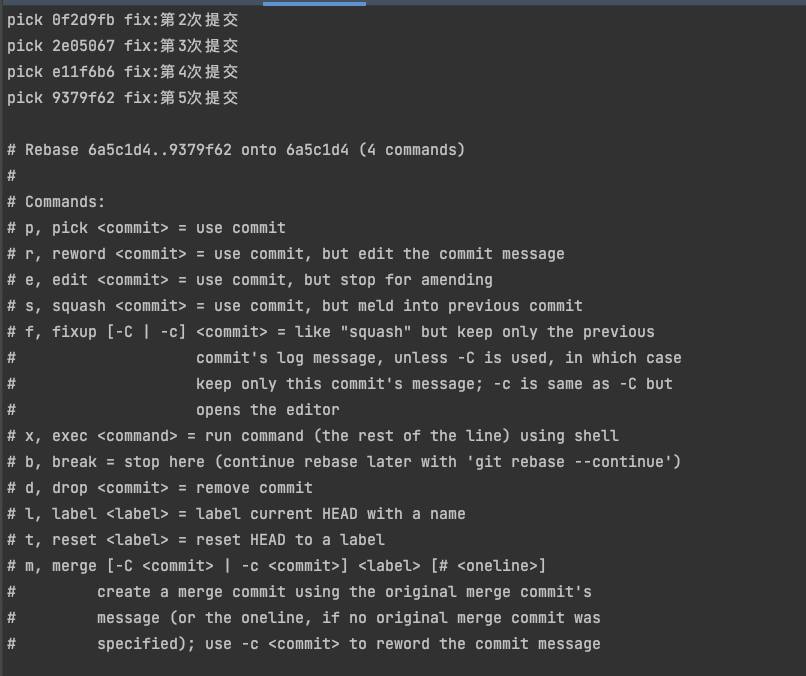The image size is (806, 676).
Task: Click the merge command description line
Action: (x=276, y=566)
